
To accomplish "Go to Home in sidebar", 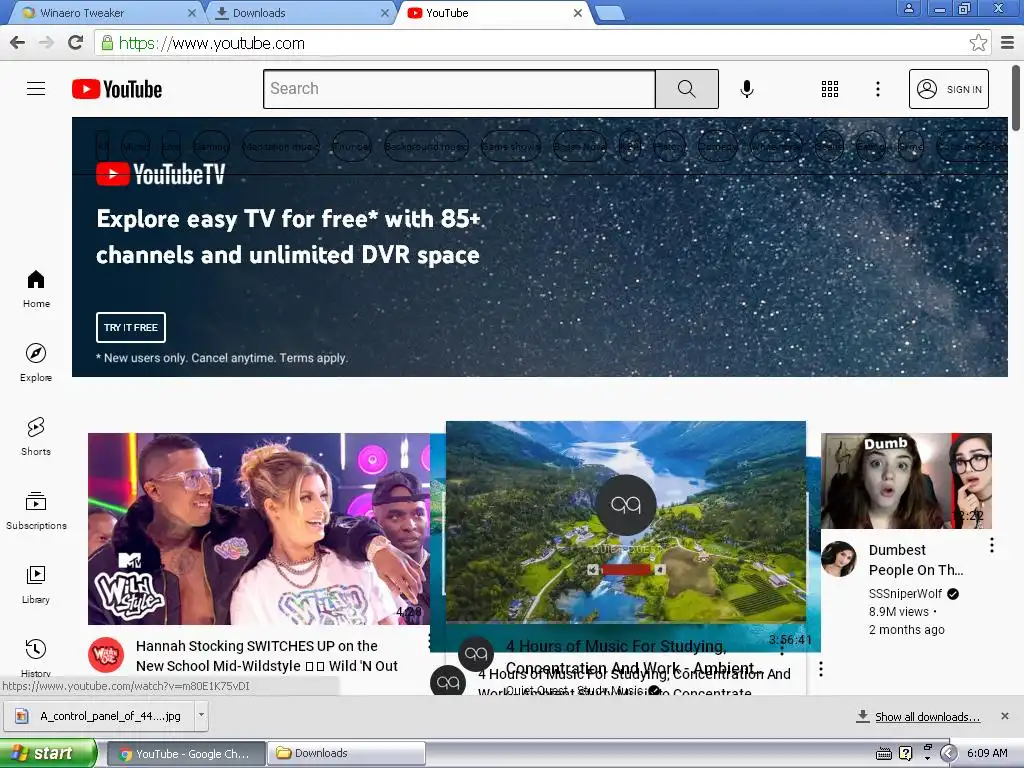I will [36, 289].
